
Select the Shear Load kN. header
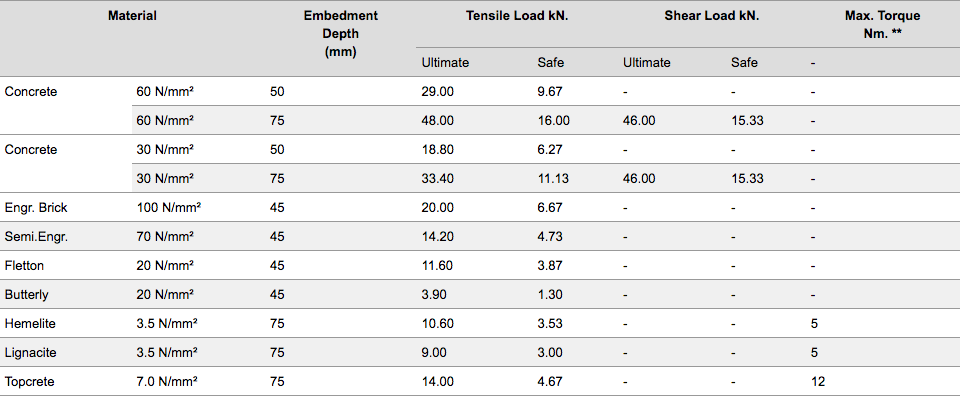(711, 16)
